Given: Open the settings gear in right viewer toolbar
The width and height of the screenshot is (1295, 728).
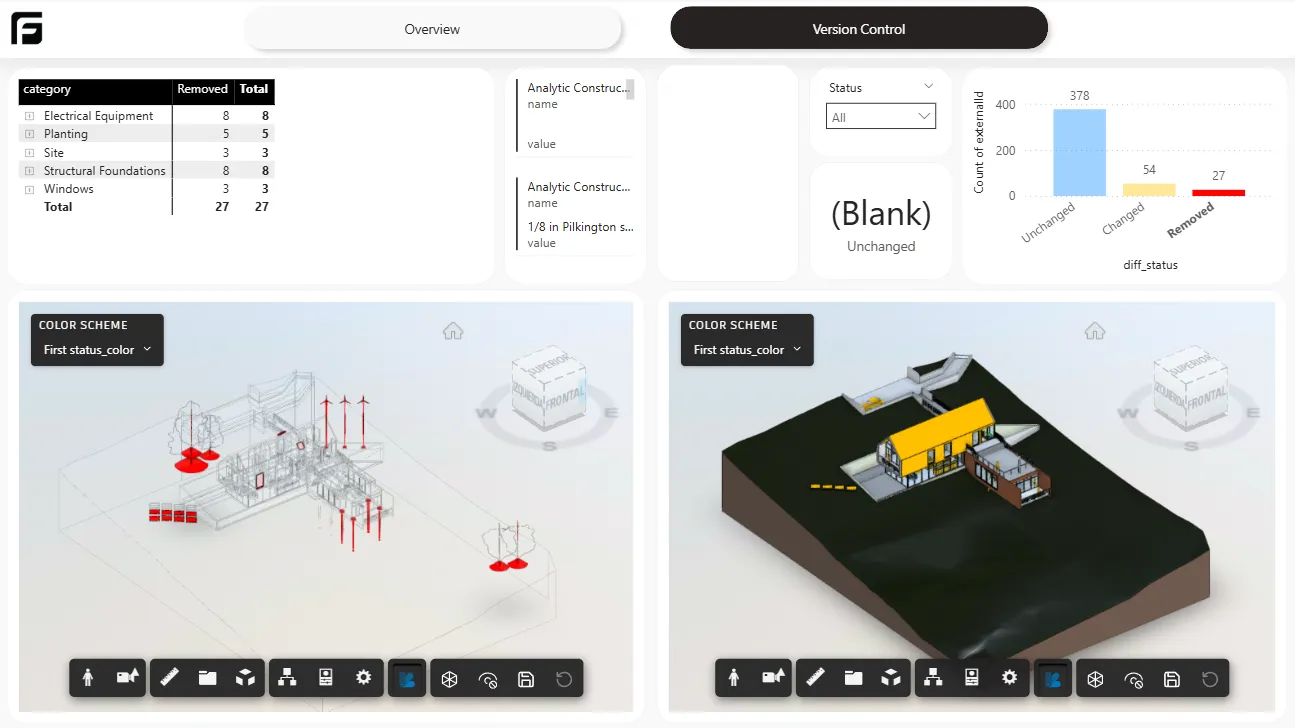Looking at the screenshot, I should [x=1010, y=678].
